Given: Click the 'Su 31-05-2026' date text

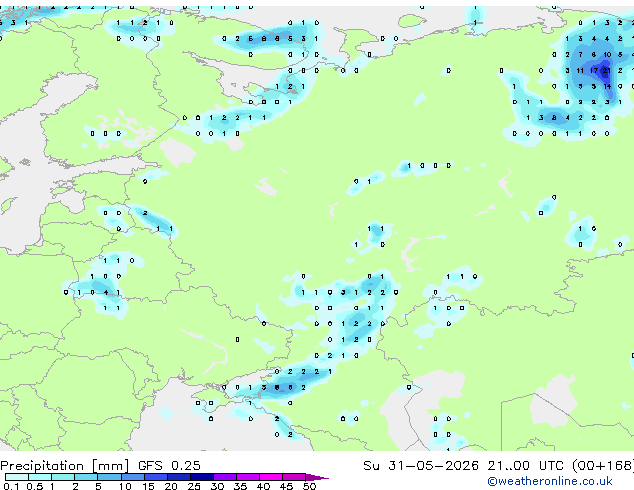Looking at the screenshot, I should click(x=421, y=466).
